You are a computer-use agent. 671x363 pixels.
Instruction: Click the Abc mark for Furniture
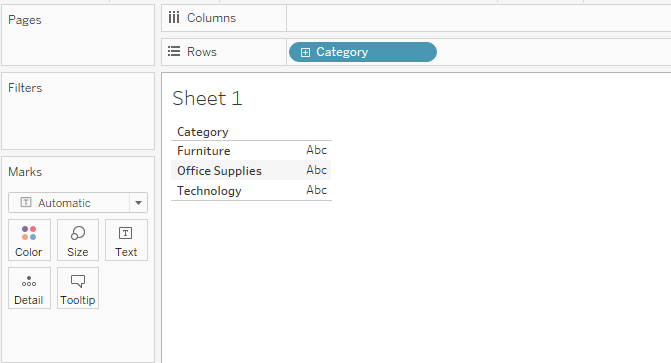(x=316, y=150)
